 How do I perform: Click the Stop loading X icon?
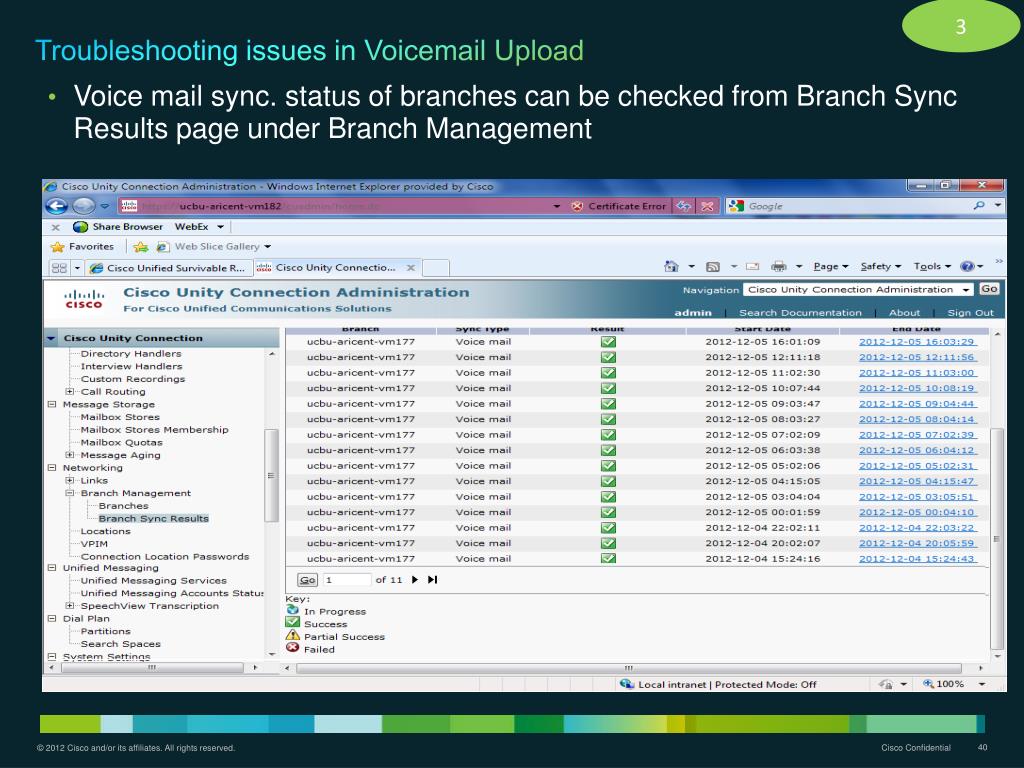[x=707, y=206]
